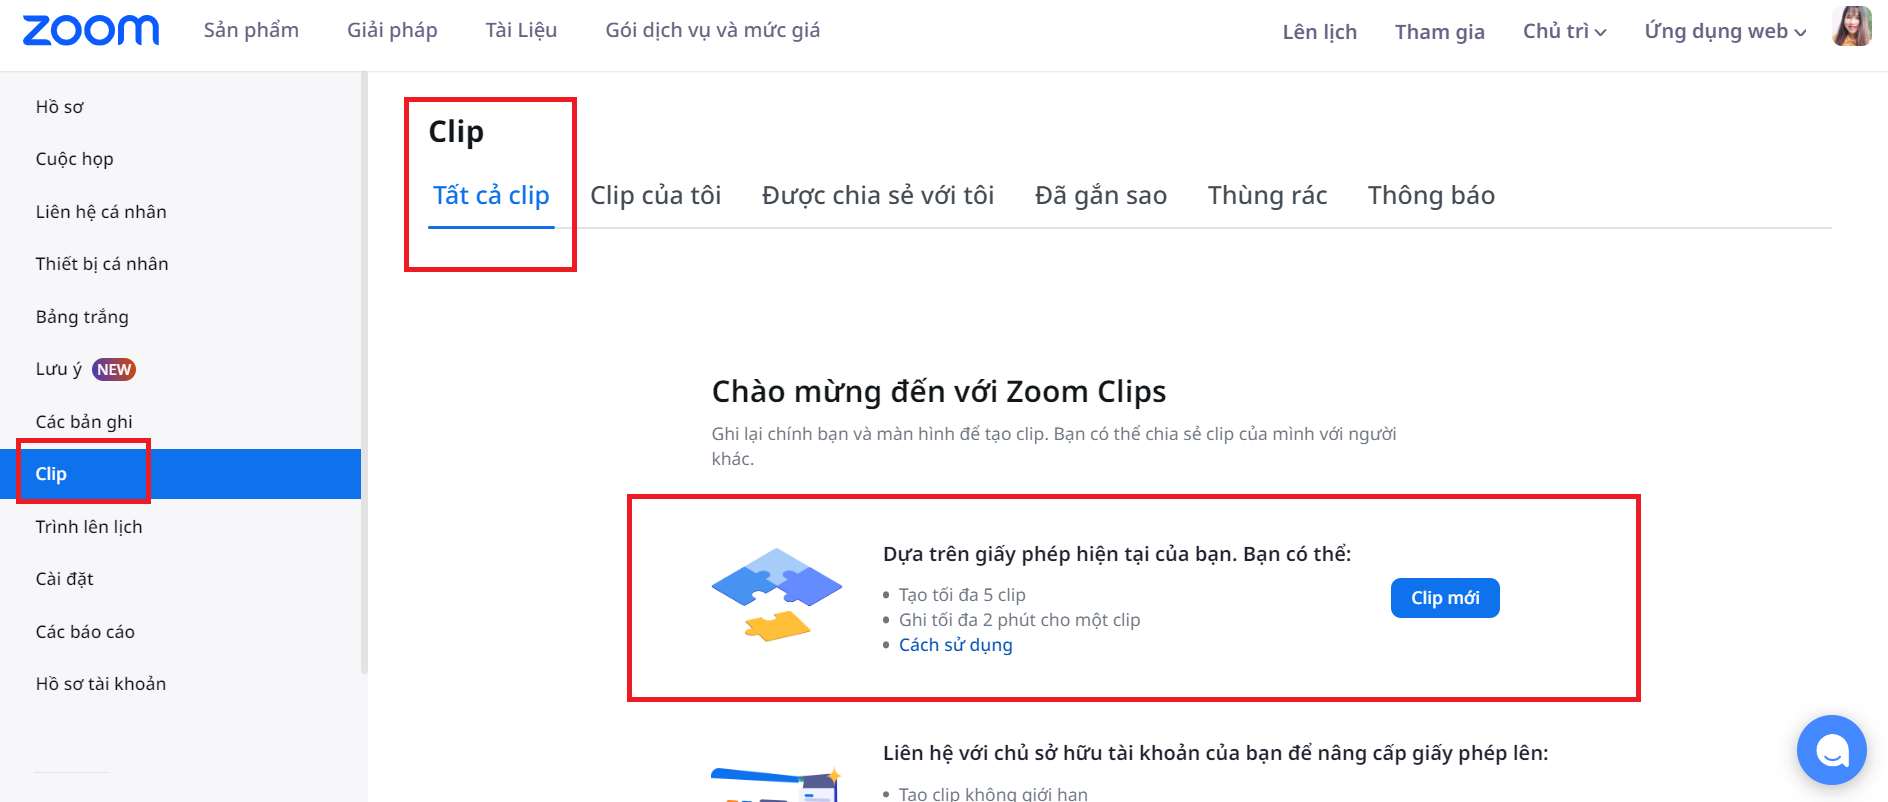Screen dimensions: 1888x802
Task: Click the Clip mới button
Action: click(1445, 598)
